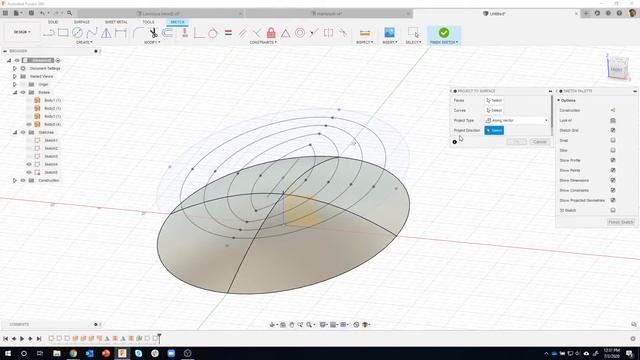The height and width of the screenshot is (360, 640).
Task: Open the Modify dropdown menu
Action: tap(152, 42)
